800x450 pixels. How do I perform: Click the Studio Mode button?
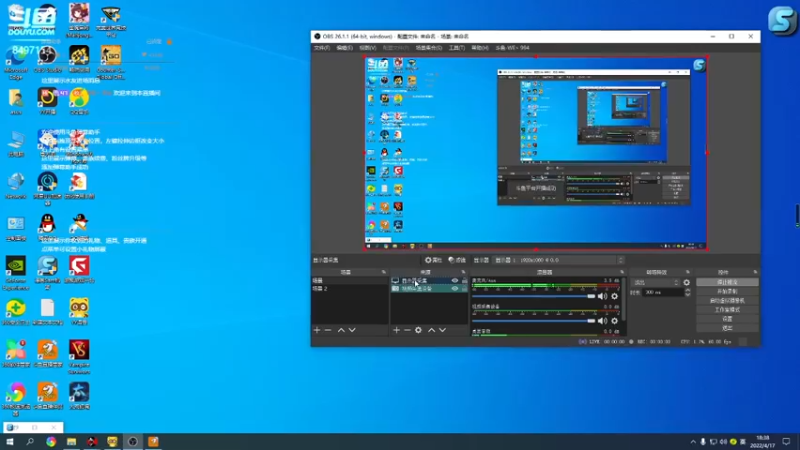(x=727, y=310)
